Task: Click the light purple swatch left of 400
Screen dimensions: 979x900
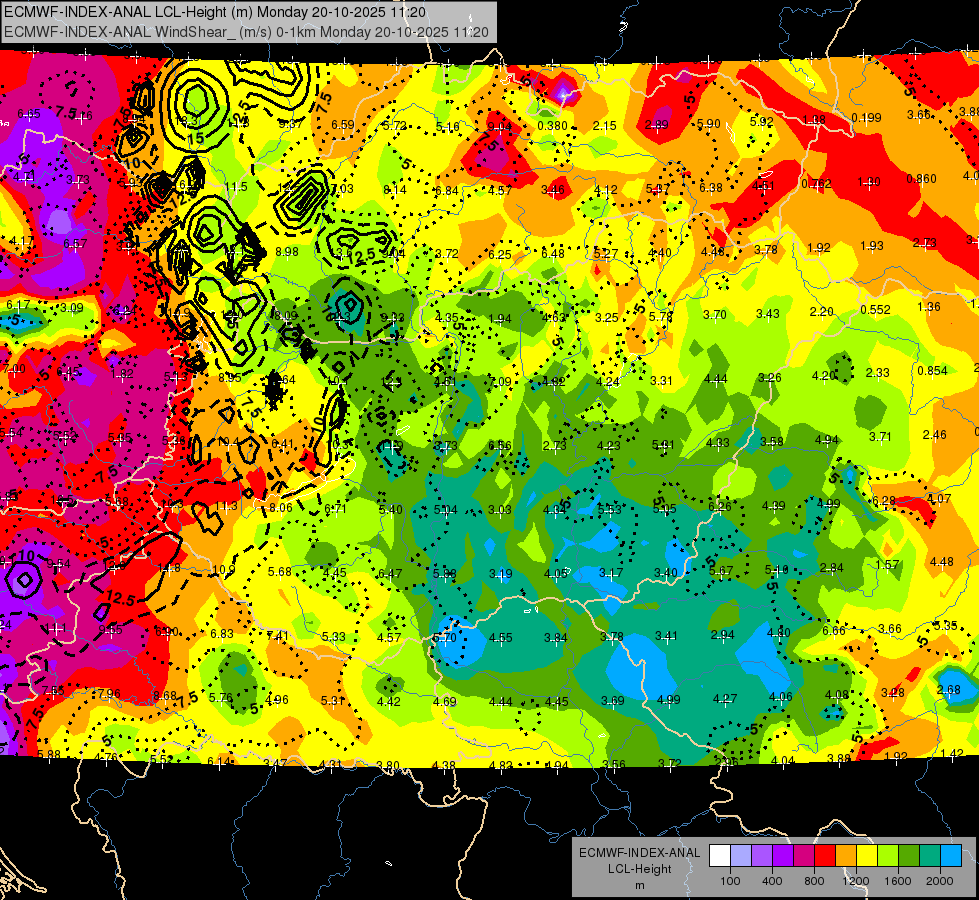Action: tap(762, 856)
